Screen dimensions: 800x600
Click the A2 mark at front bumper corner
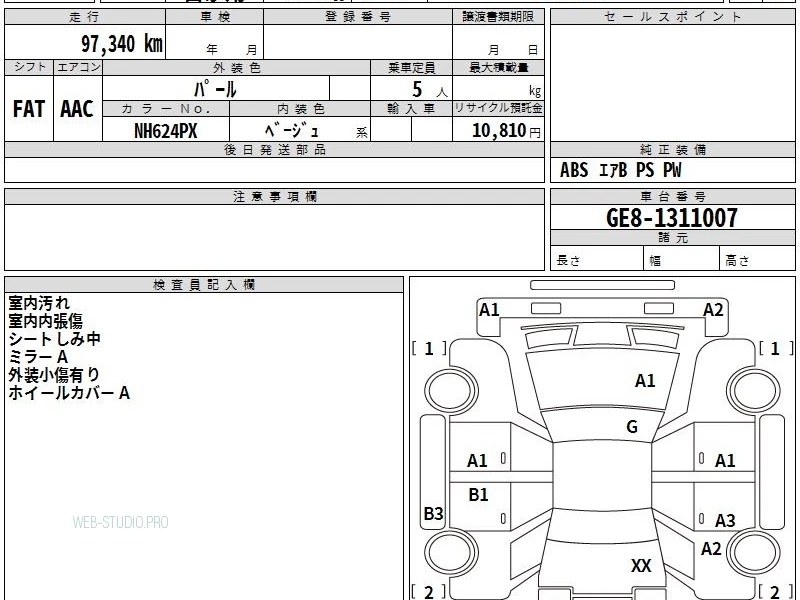713,310
